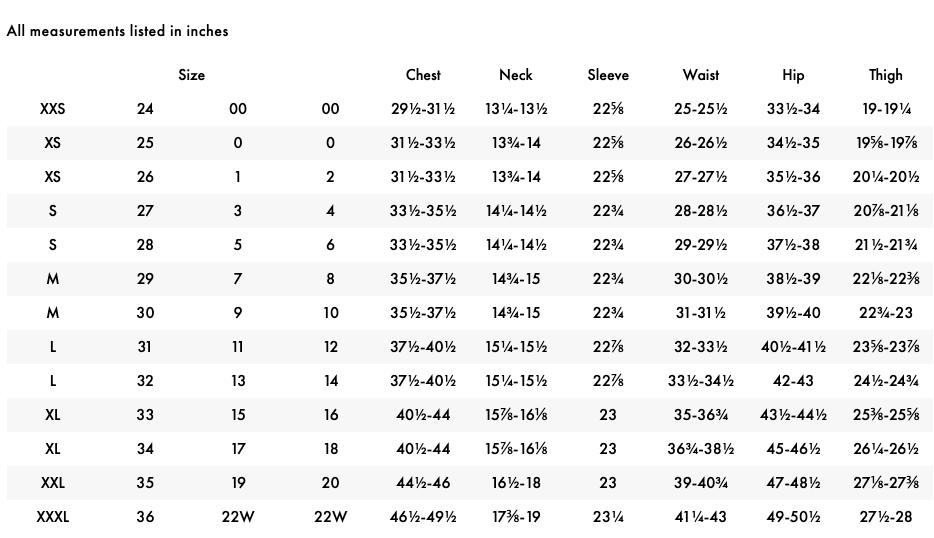The image size is (934, 538).
Task: Select the Hip column header
Action: (793, 75)
